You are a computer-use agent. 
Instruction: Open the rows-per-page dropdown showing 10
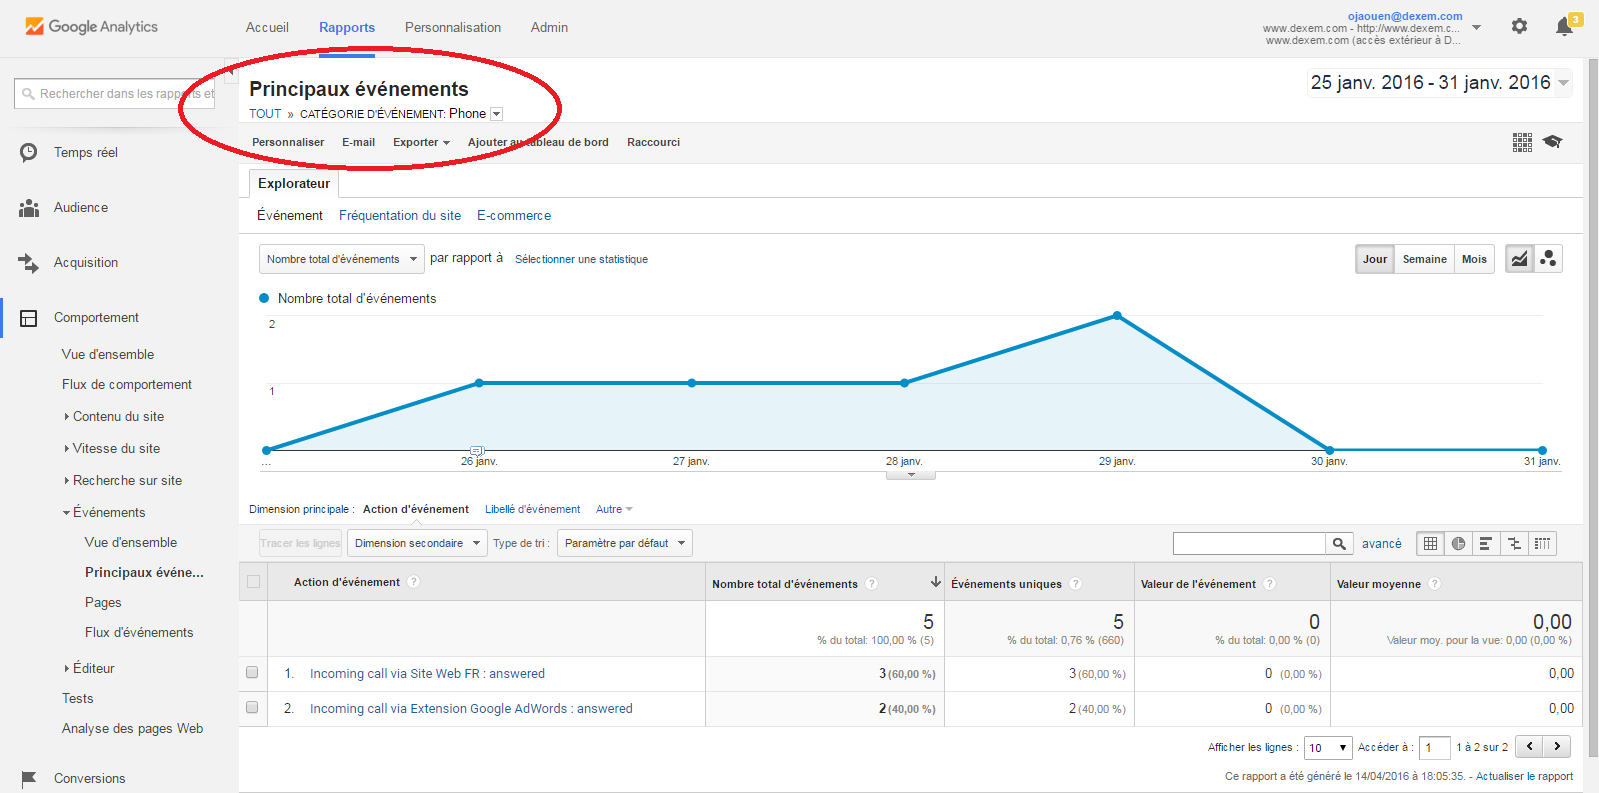1328,747
